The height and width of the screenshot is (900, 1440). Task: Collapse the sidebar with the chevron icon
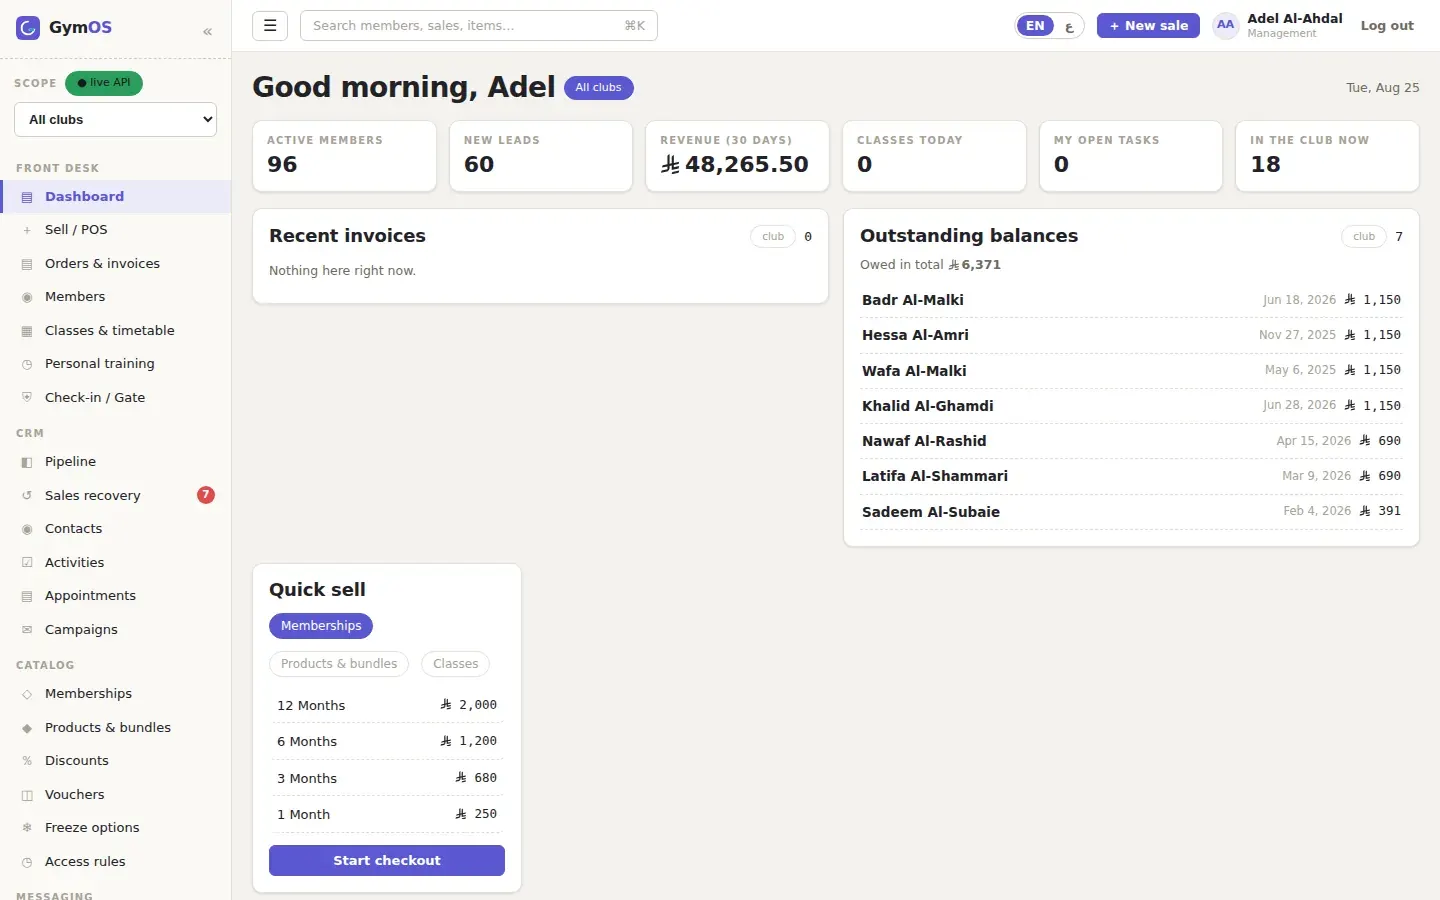coord(207,31)
